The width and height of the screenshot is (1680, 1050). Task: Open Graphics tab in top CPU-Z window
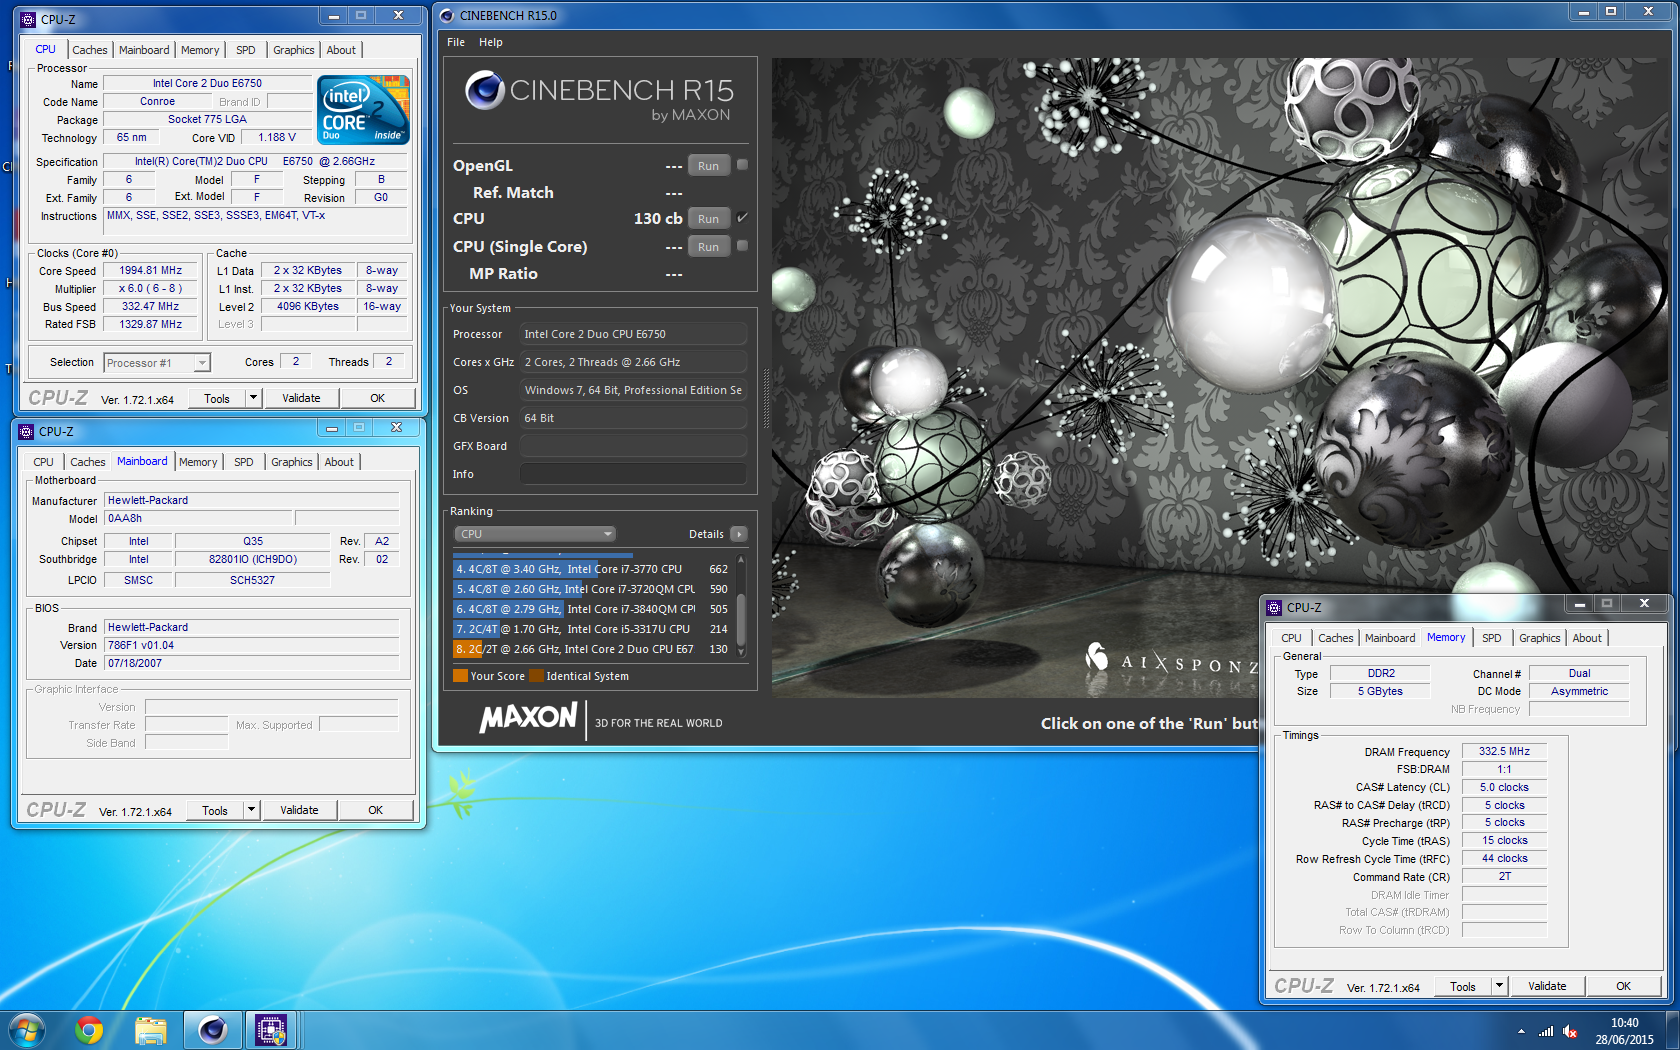(x=294, y=50)
